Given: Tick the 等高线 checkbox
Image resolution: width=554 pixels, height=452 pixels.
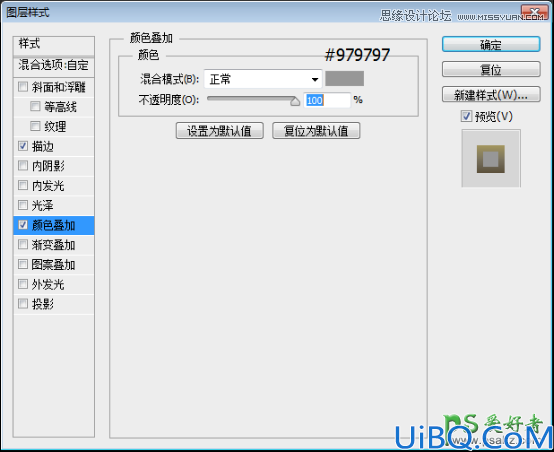Looking at the screenshot, I should tap(35, 106).
